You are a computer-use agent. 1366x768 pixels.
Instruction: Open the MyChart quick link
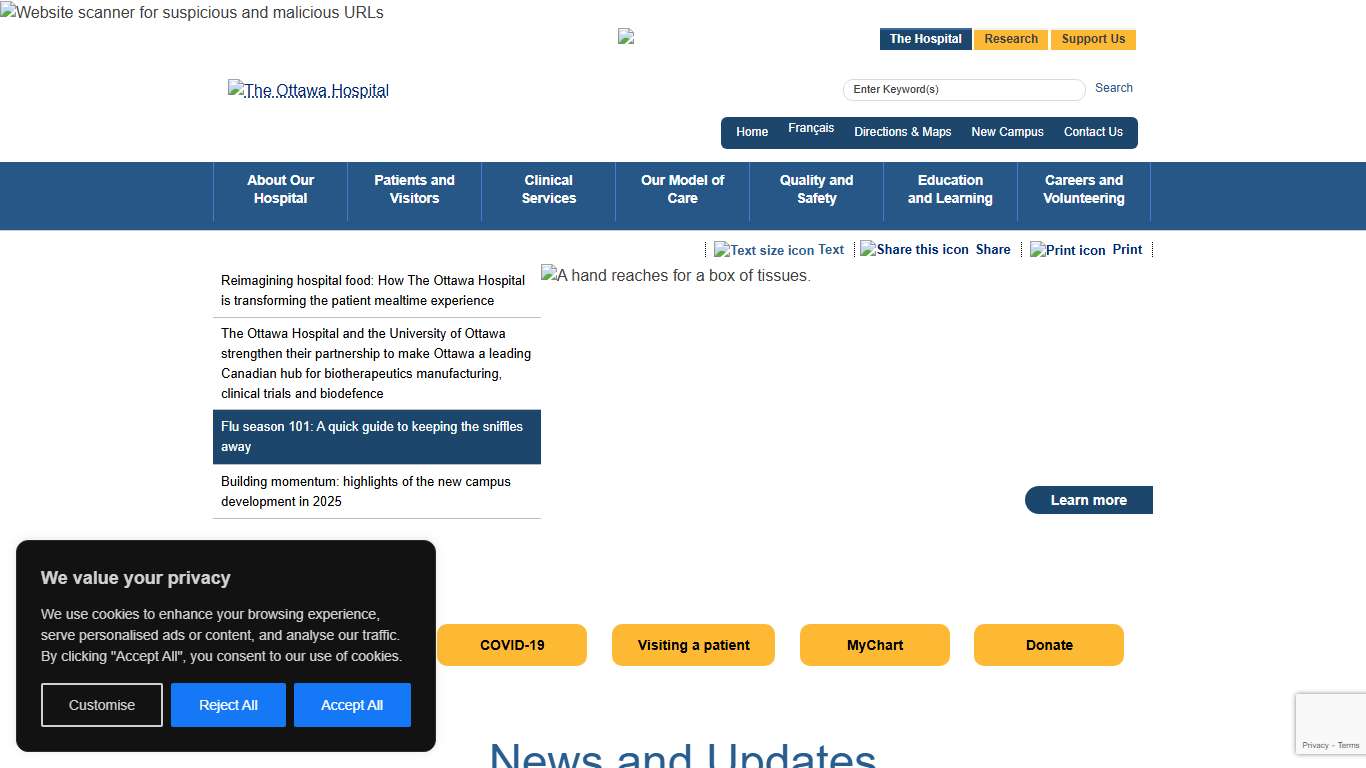(x=874, y=645)
